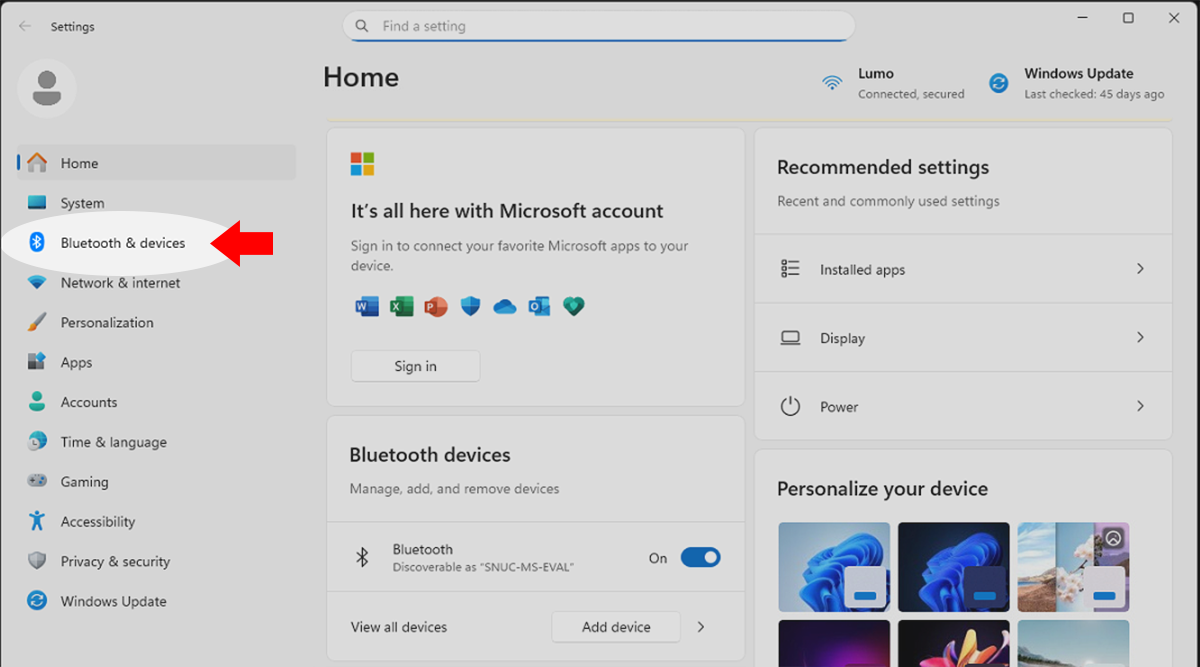This screenshot has height=667, width=1200.
Task: Expand Power settings arrow
Action: (x=1140, y=407)
